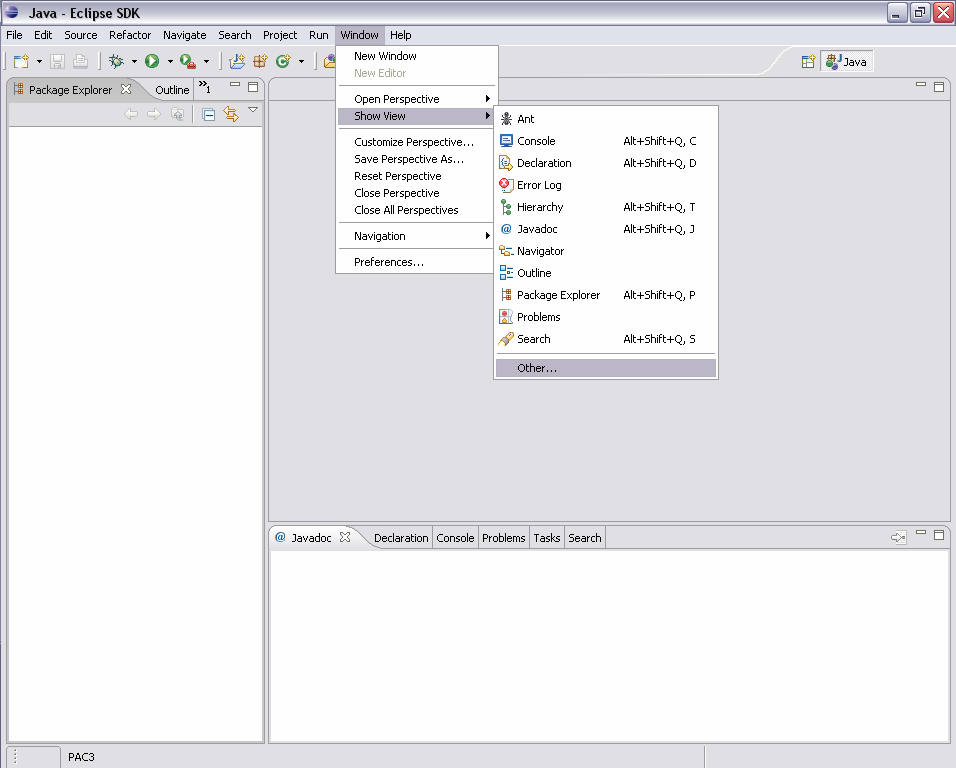Select Console in the Show View submenu
Viewport: 956px width, 768px height.
(x=606, y=141)
